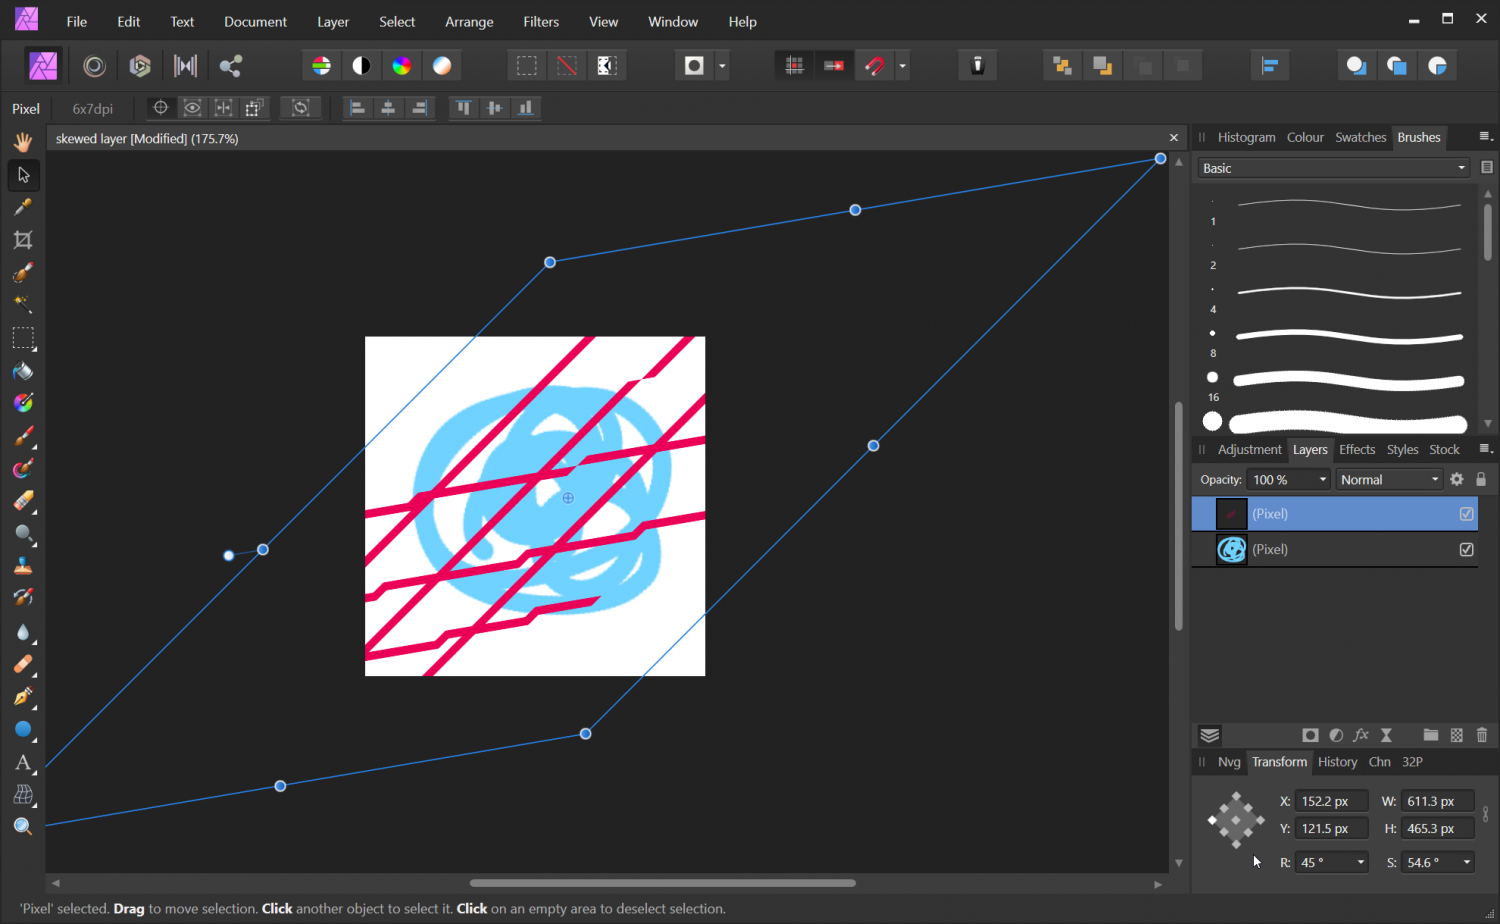The image size is (1500, 924).
Task: Apply Auto Levels from the toolbar
Action: point(321,66)
